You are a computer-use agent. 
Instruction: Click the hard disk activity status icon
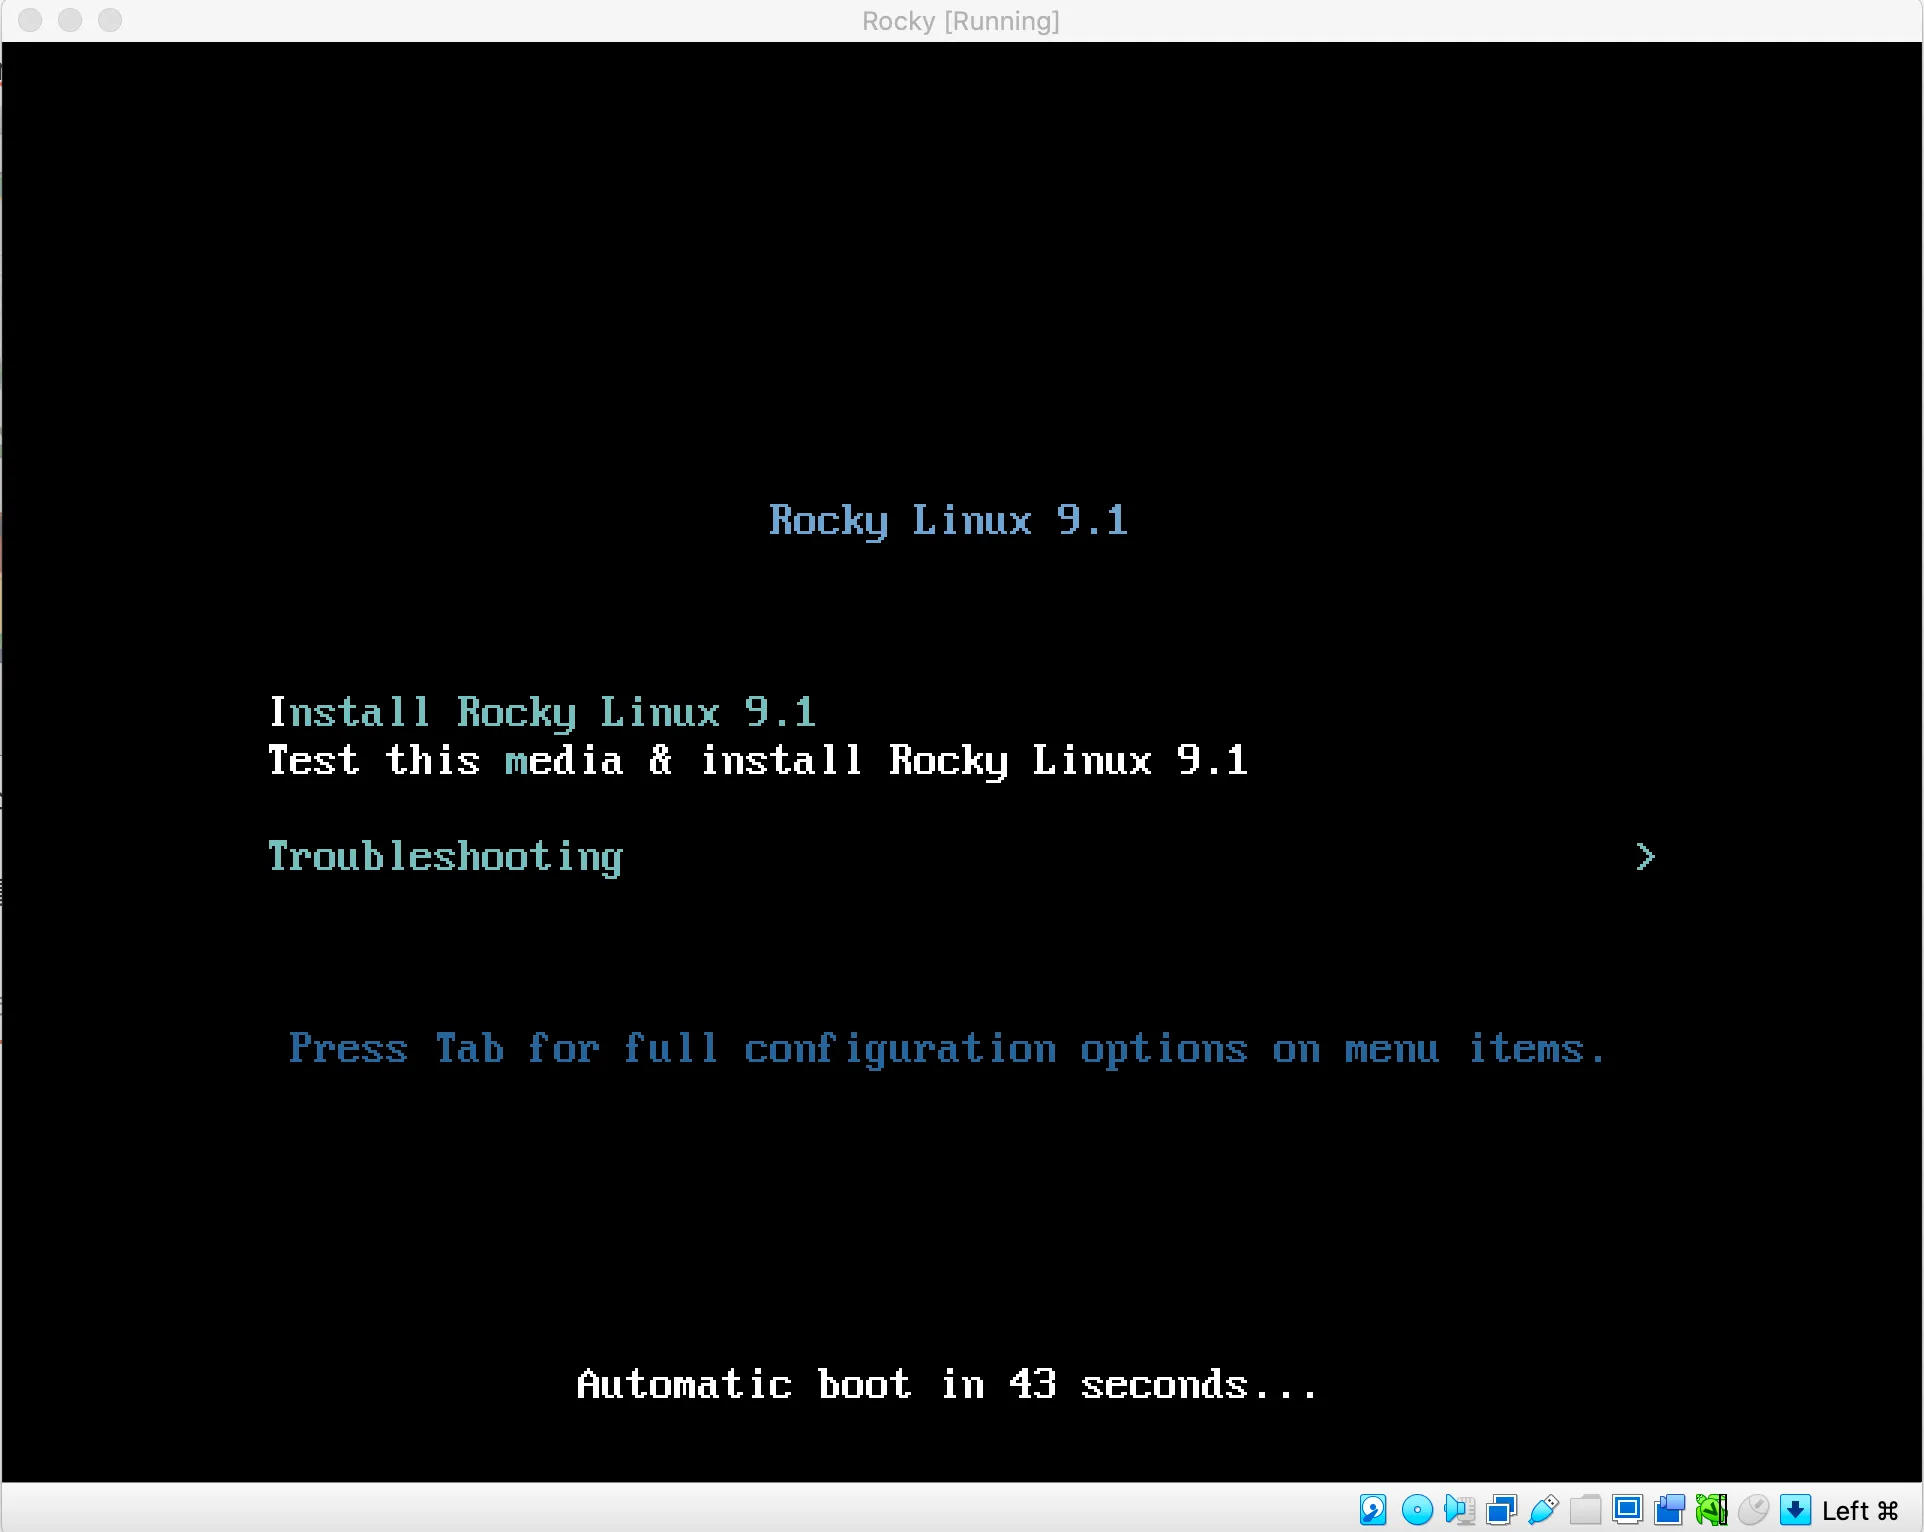tap(1373, 1509)
